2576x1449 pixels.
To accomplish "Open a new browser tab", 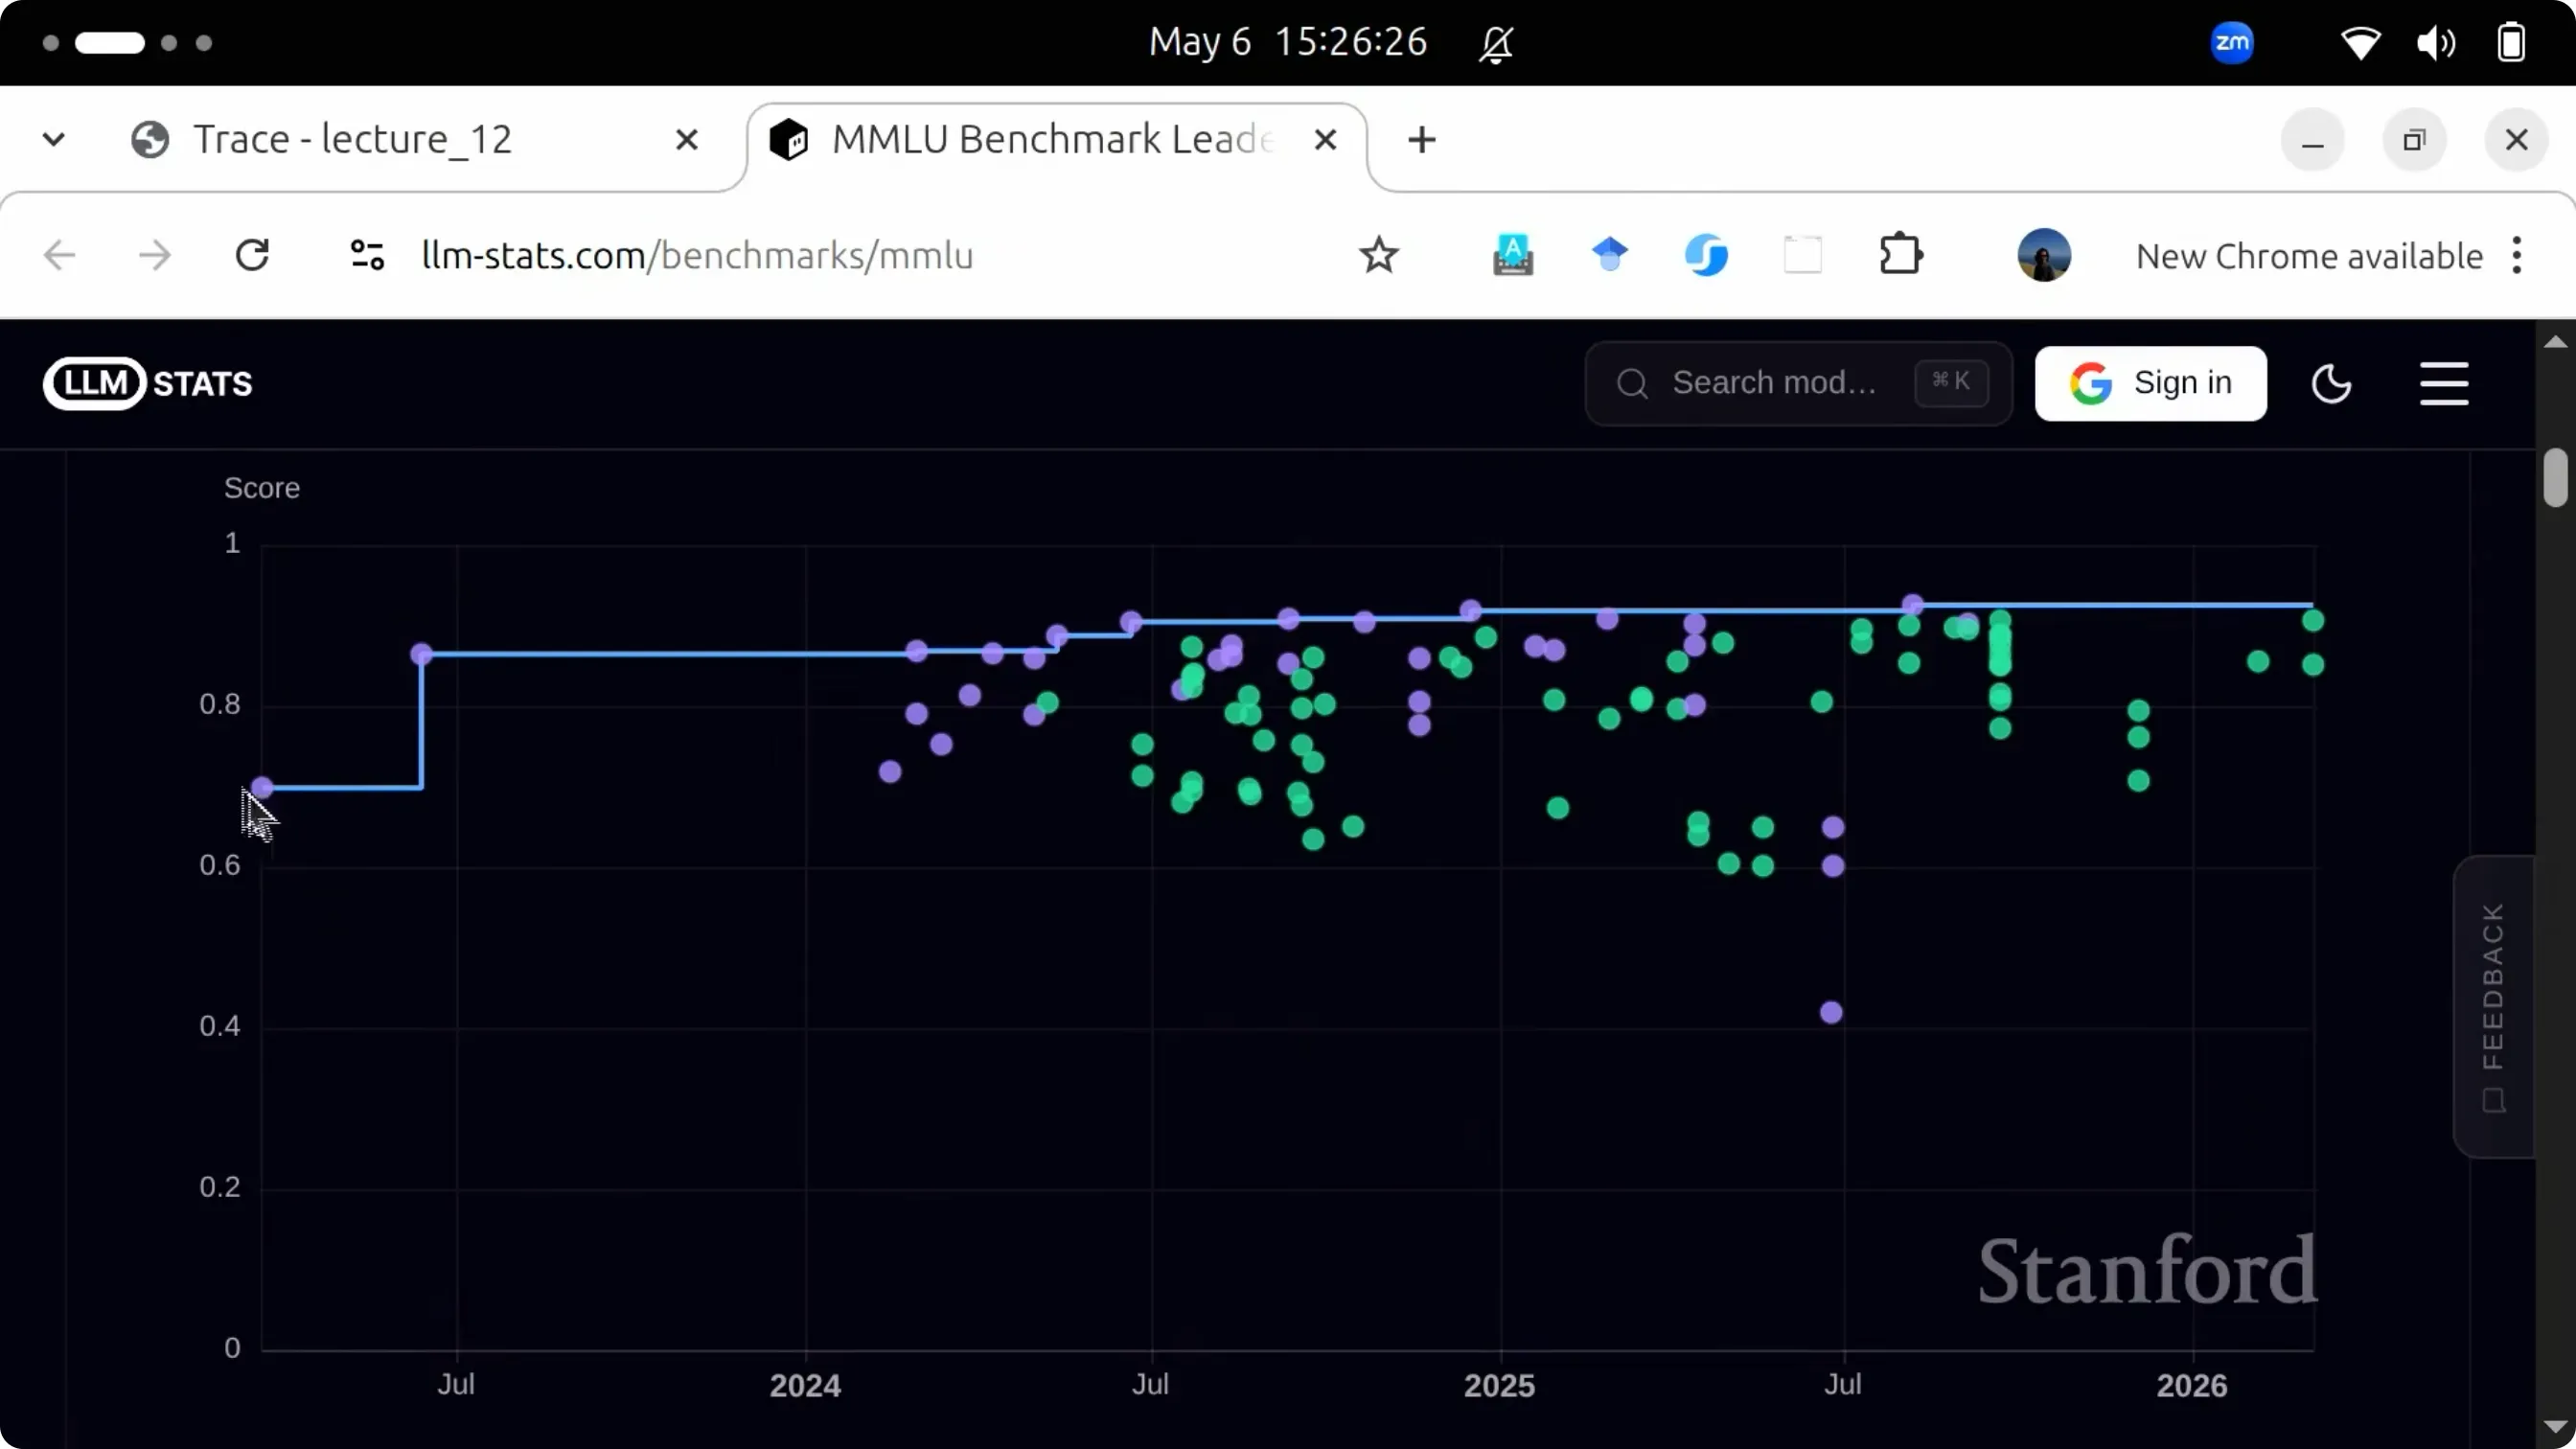I will pyautogui.click(x=1421, y=139).
